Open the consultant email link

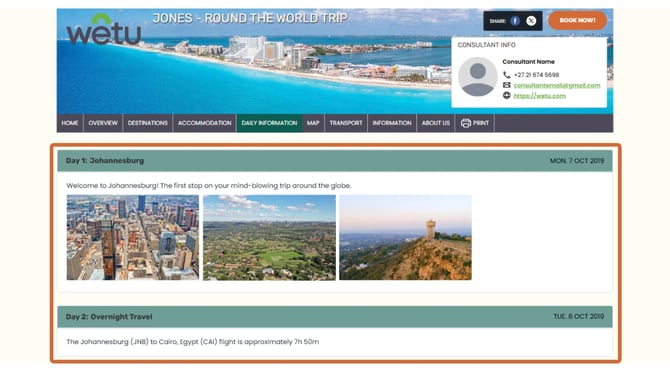point(557,85)
